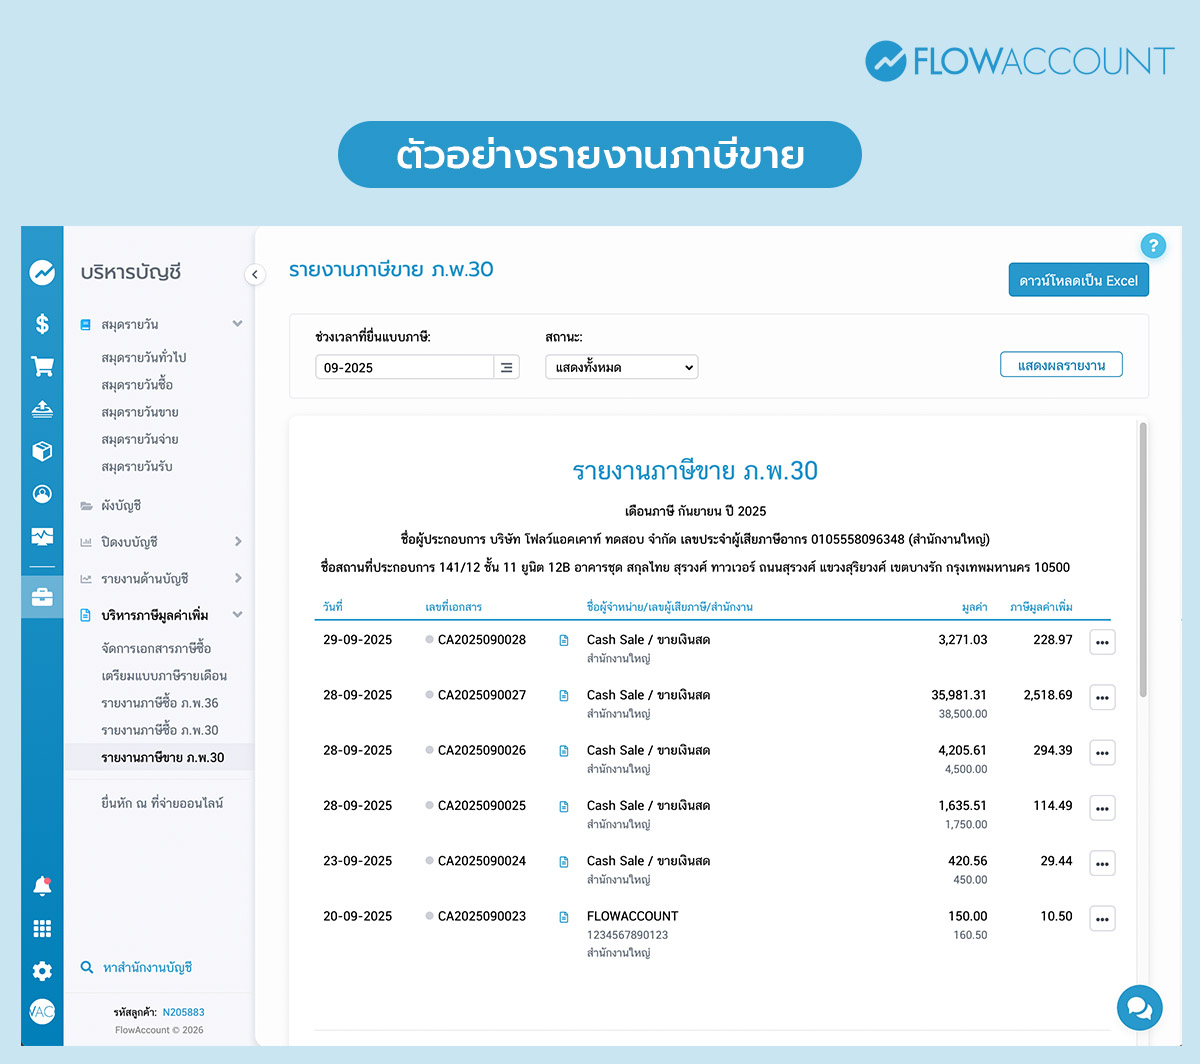Open the settings gear icon
This screenshot has height=1064, width=1200.
click(42, 970)
